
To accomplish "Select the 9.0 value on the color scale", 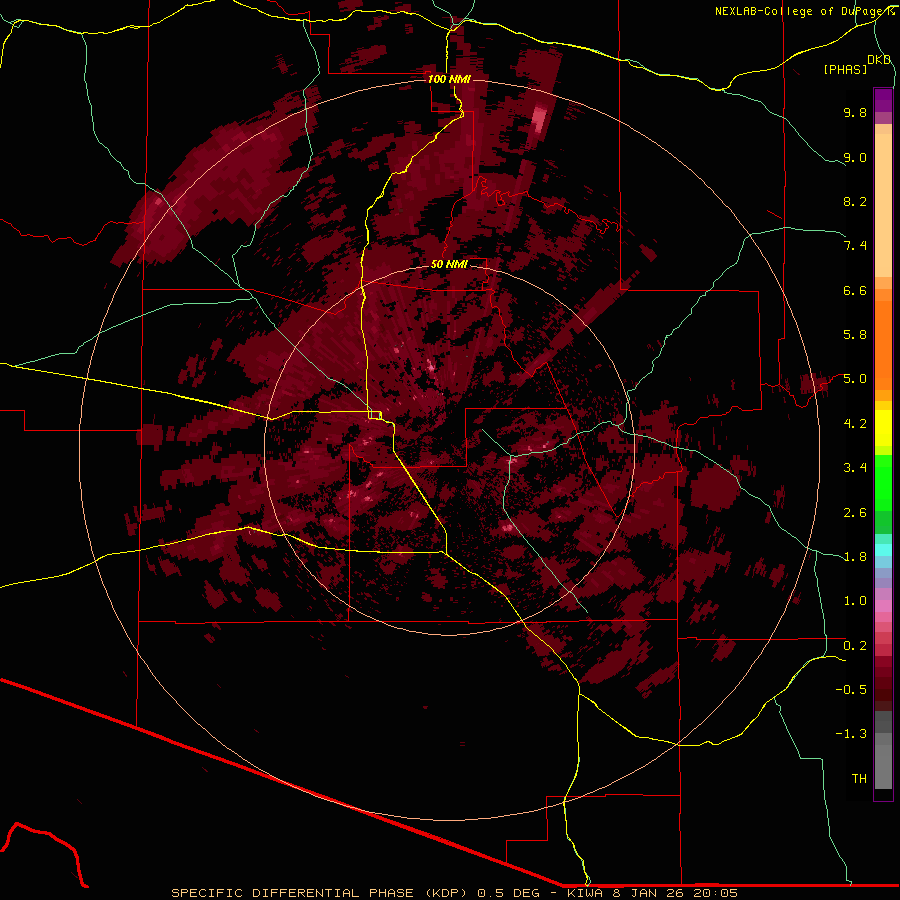I will [855, 157].
